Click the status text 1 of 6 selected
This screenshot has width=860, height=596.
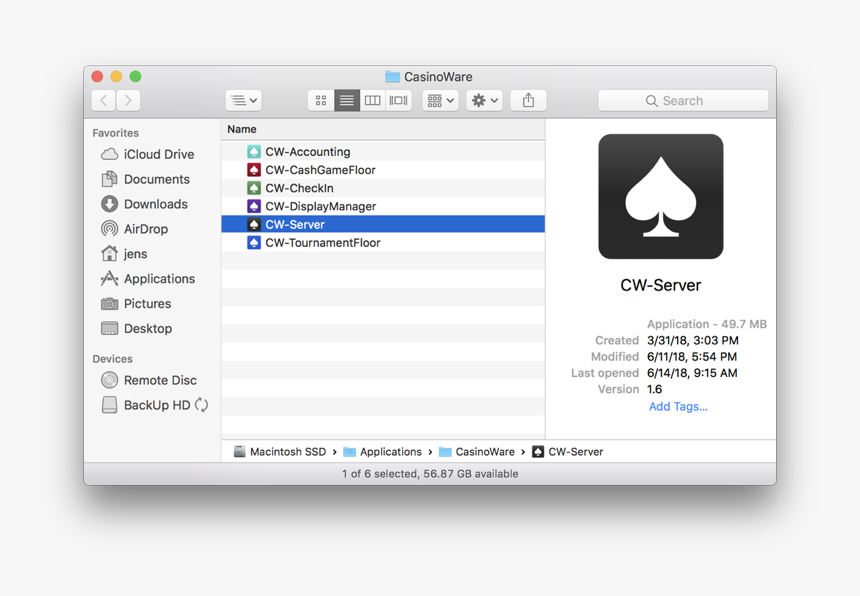(x=381, y=474)
